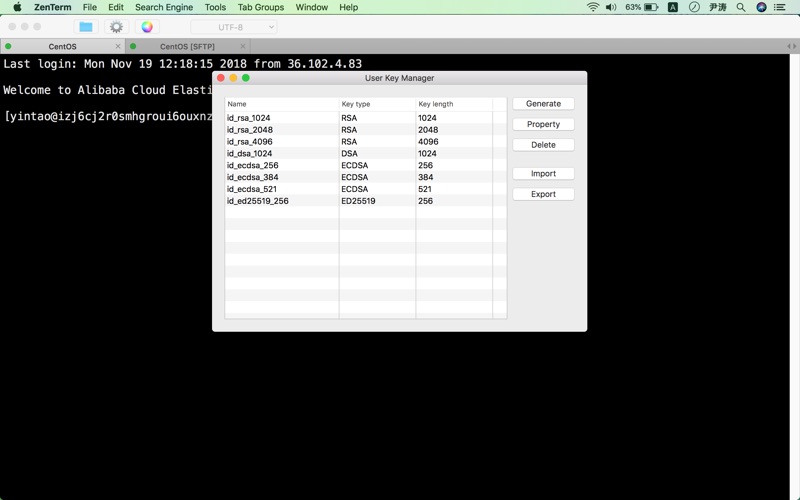This screenshot has height=500, width=800.
Task: Close the CentOS tab with its X
Action: (x=118, y=46)
